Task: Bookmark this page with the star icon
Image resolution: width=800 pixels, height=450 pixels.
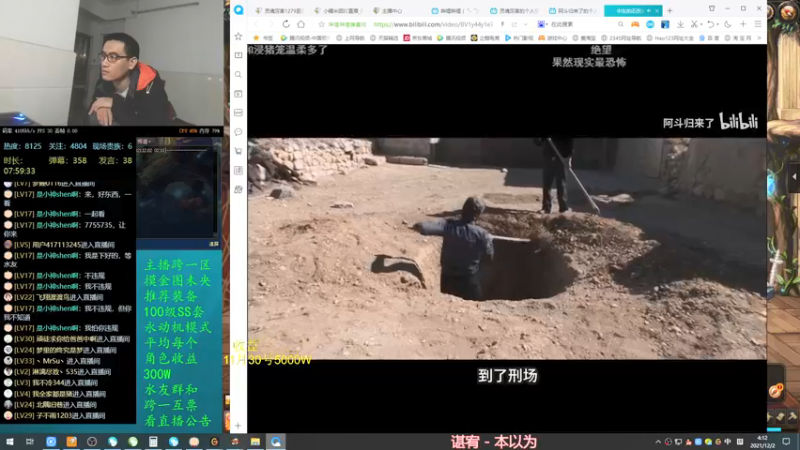Action: pyautogui.click(x=321, y=24)
